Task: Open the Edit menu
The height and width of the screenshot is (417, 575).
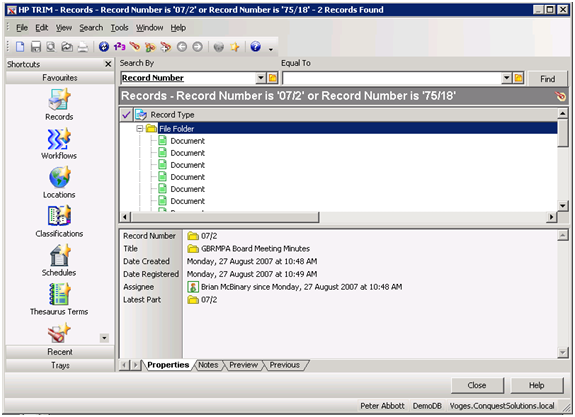Action: [41, 28]
